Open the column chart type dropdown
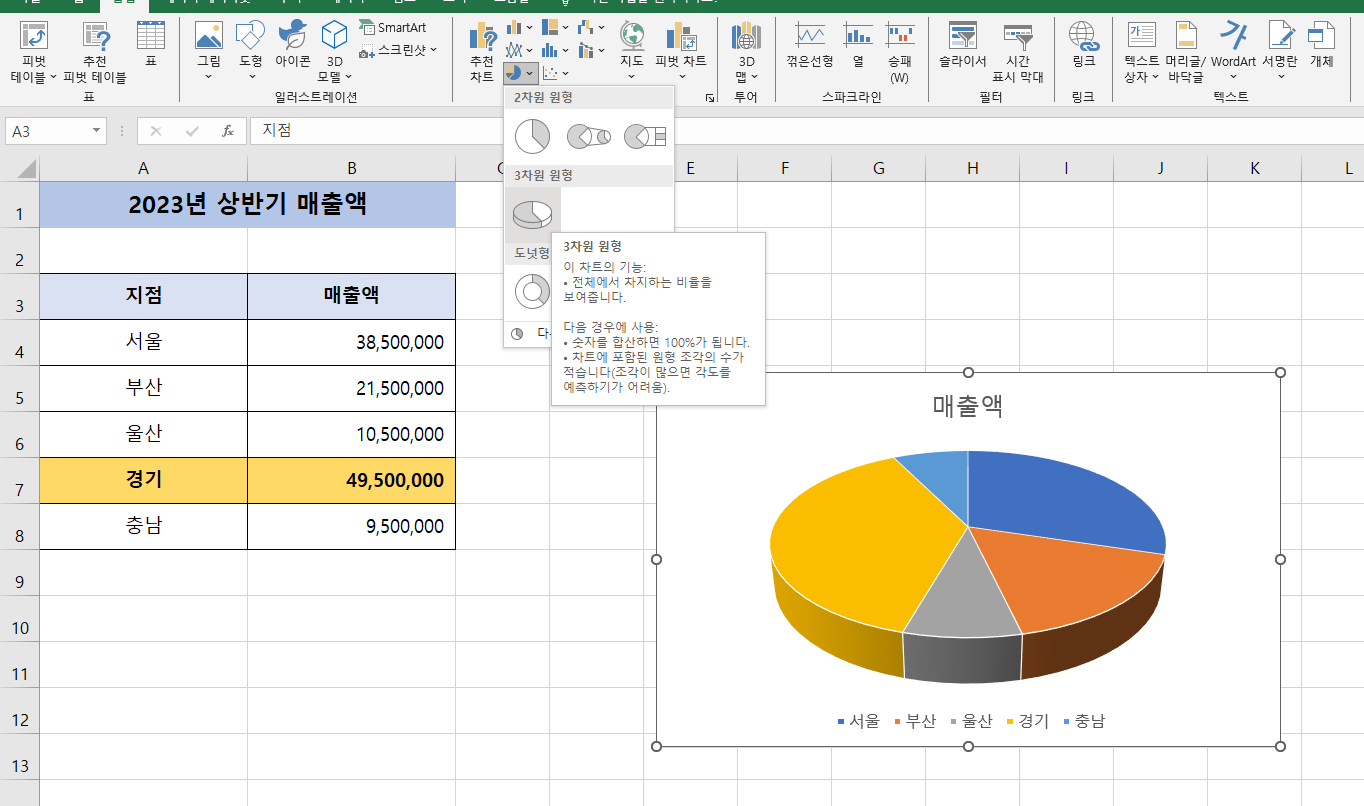 point(520,27)
